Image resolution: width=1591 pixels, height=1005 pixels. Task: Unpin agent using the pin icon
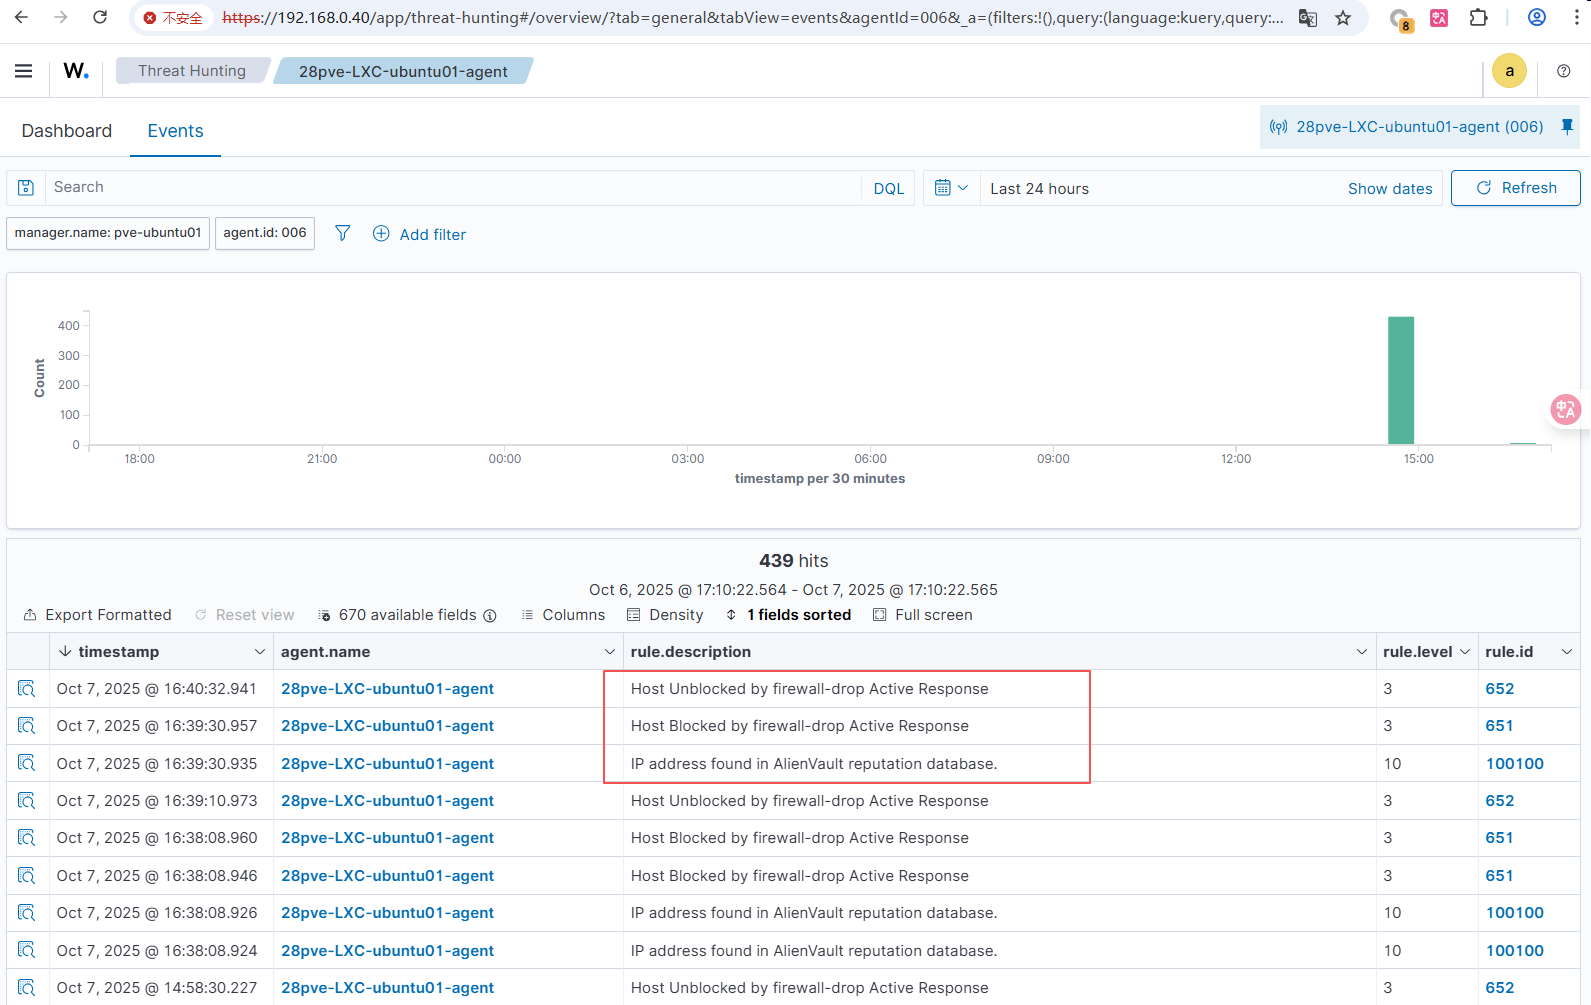coord(1567,127)
